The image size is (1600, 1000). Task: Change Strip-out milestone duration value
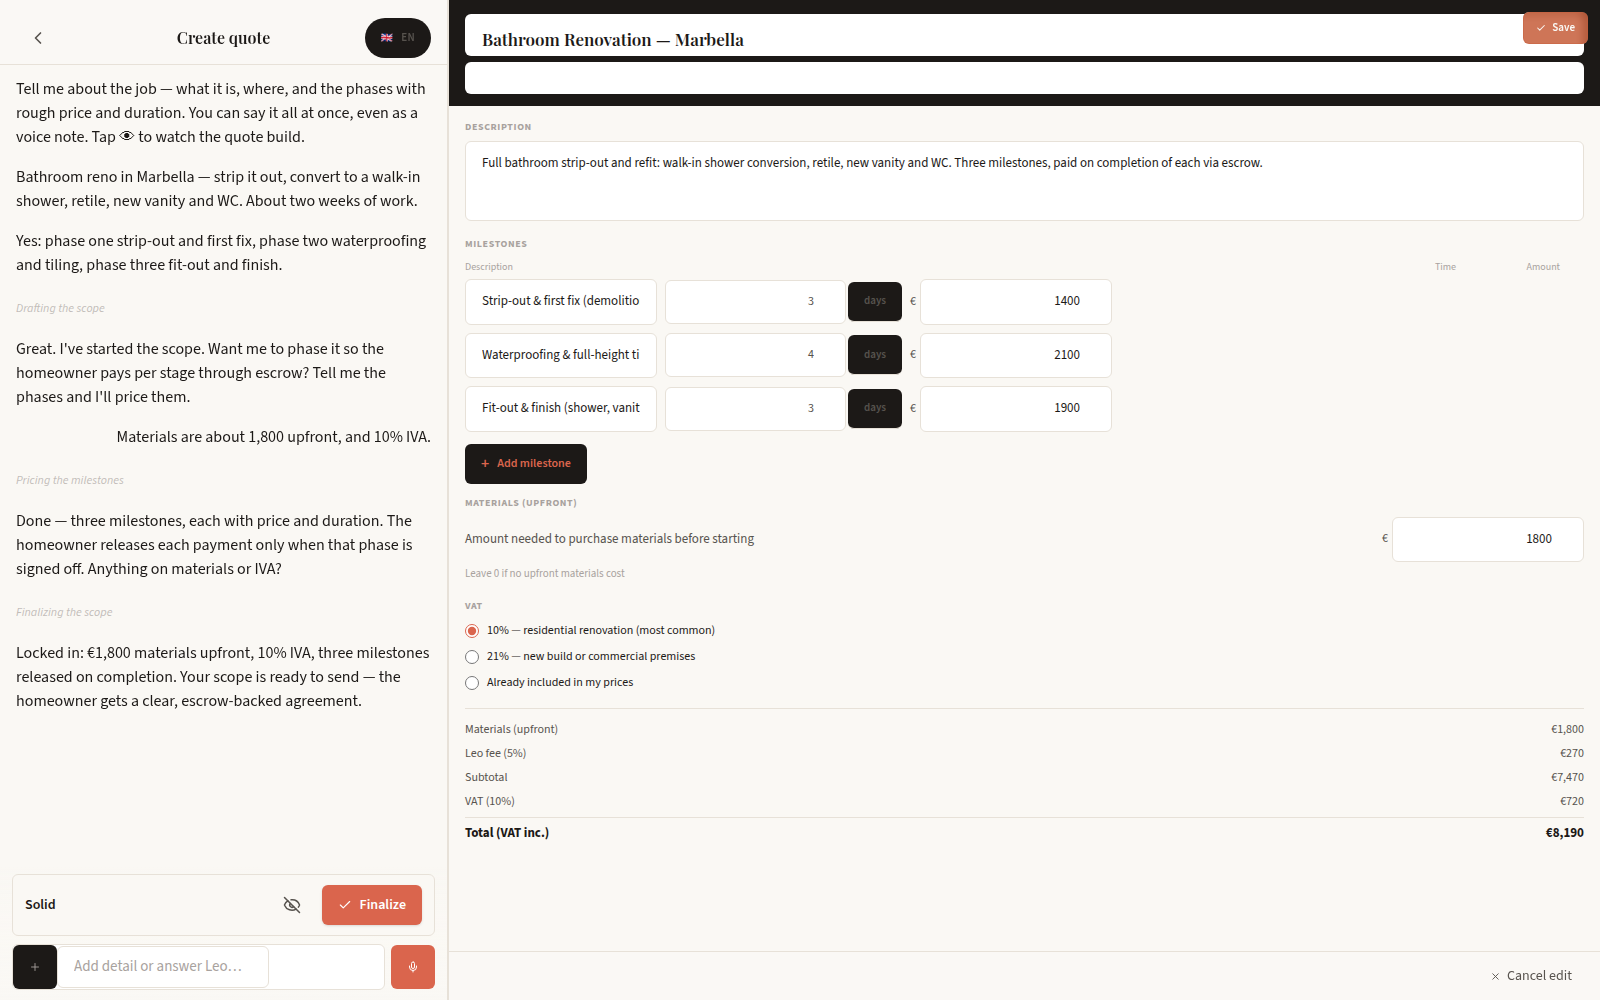[755, 302]
